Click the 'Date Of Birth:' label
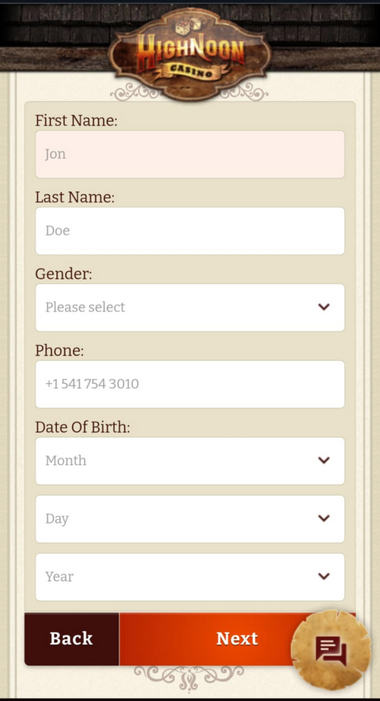The width and height of the screenshot is (380, 701). pyautogui.click(x=83, y=427)
